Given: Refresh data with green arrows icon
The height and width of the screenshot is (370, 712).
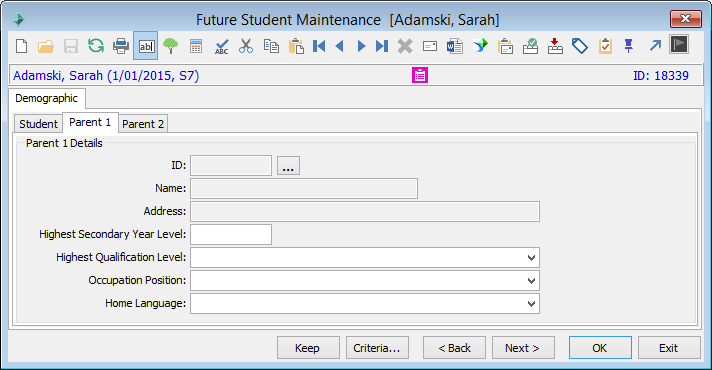Looking at the screenshot, I should (x=96, y=46).
